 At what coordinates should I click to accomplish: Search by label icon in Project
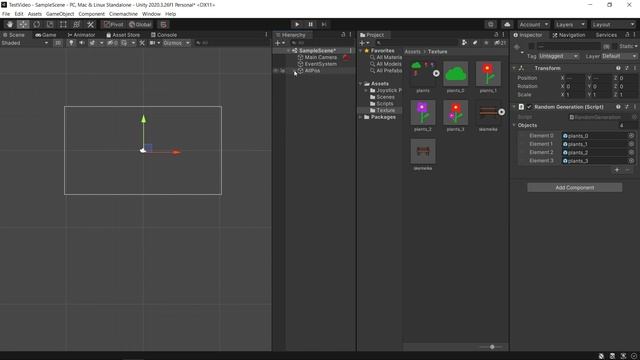[x=475, y=43]
